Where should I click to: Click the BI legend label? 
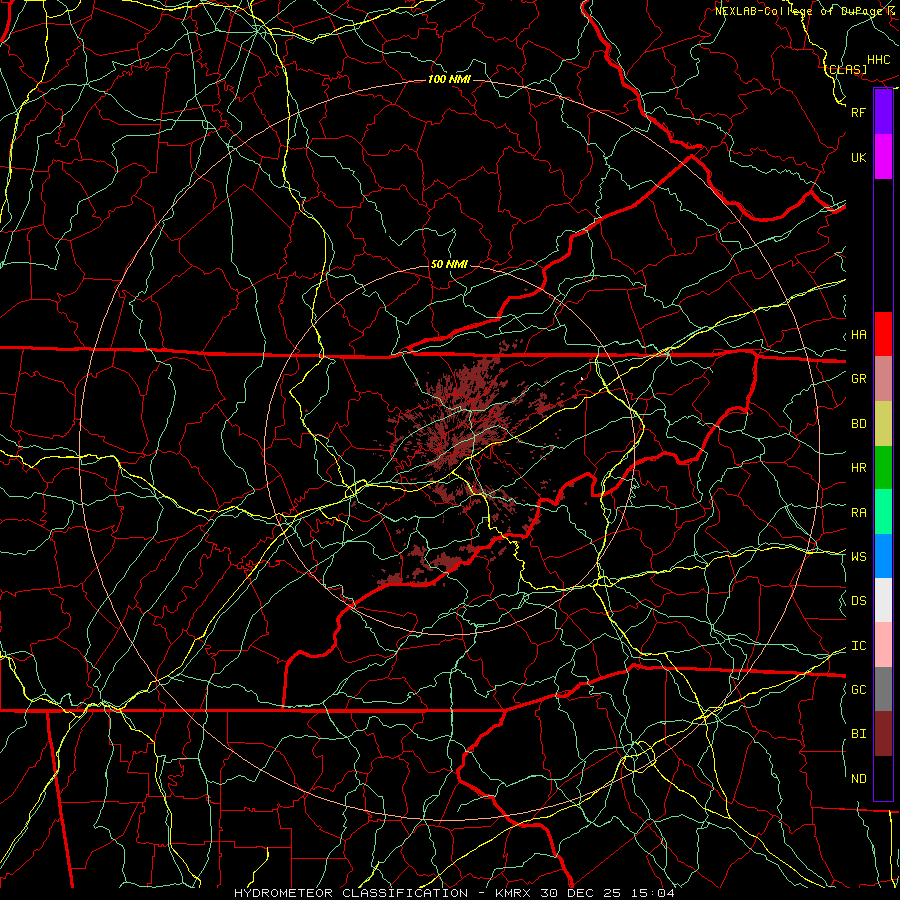[x=859, y=734]
